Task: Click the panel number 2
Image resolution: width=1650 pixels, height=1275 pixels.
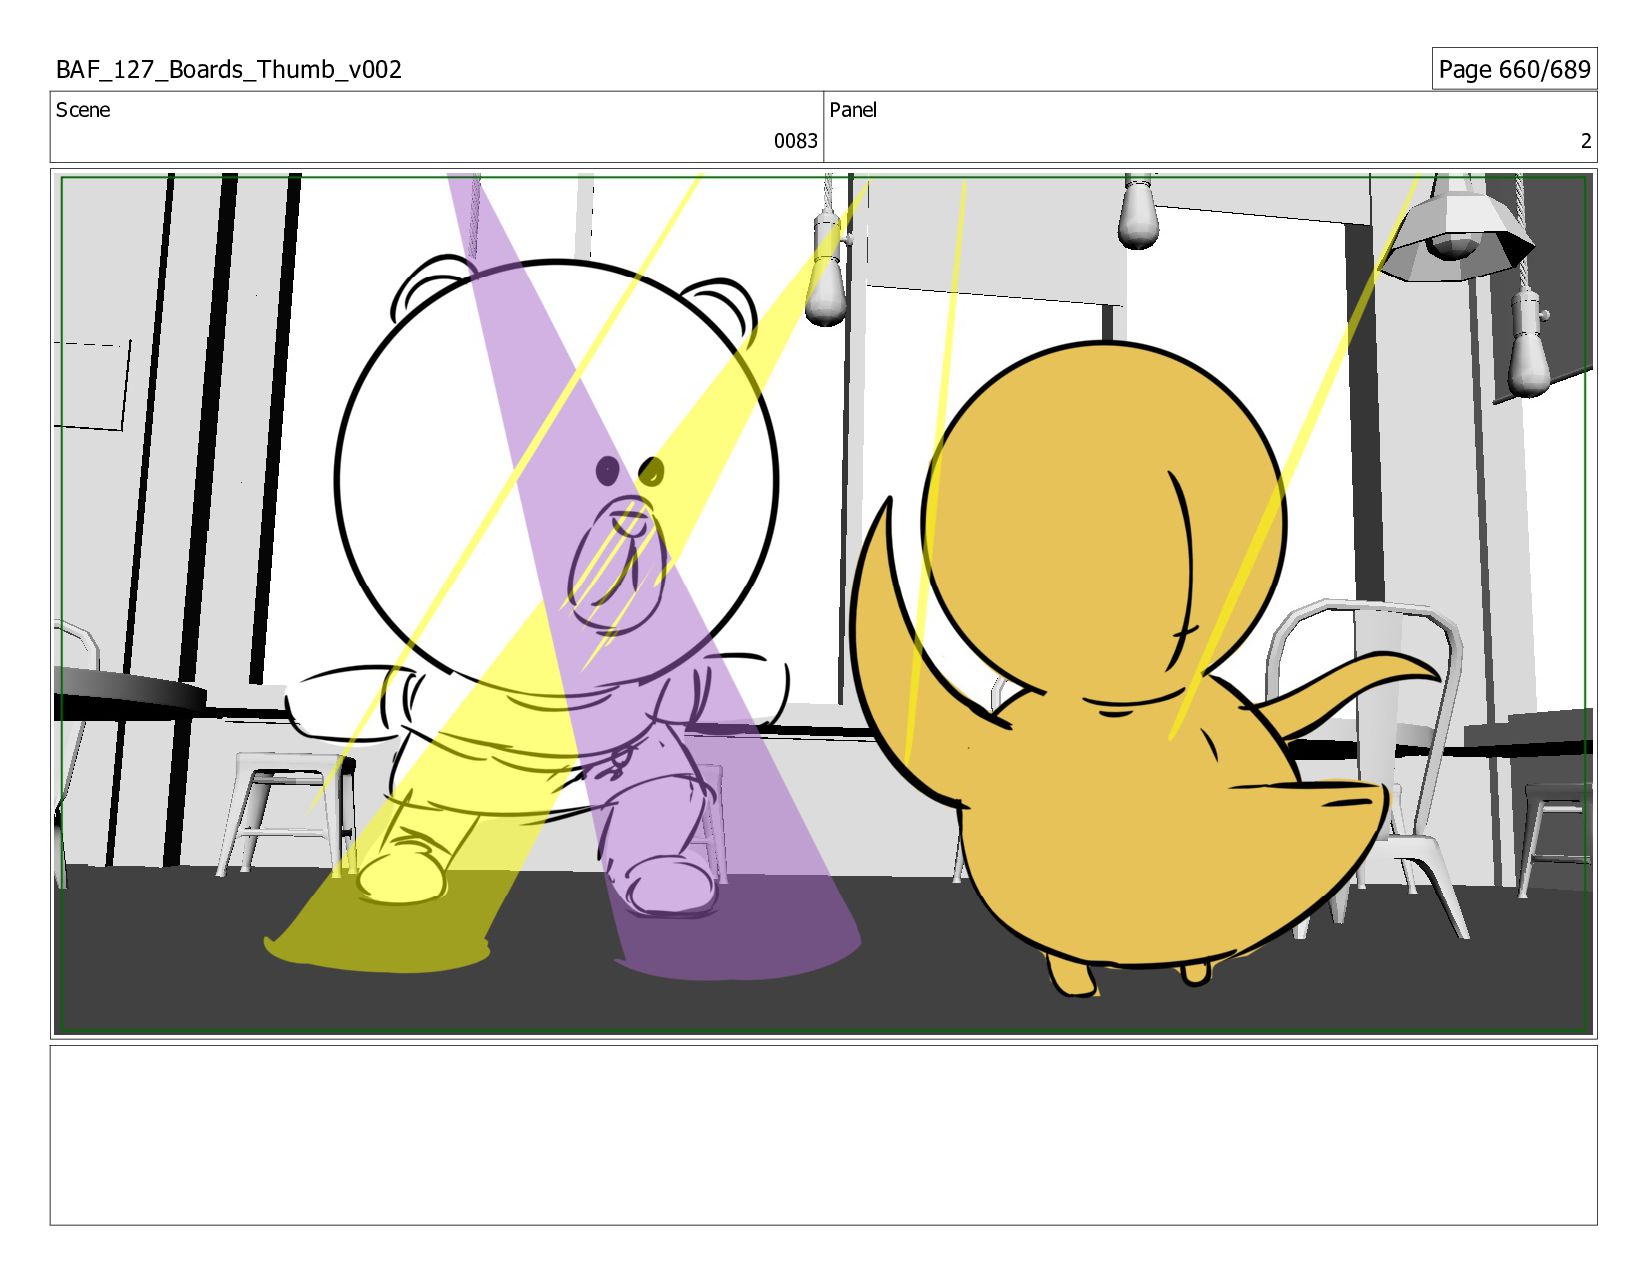Action: 1585,141
